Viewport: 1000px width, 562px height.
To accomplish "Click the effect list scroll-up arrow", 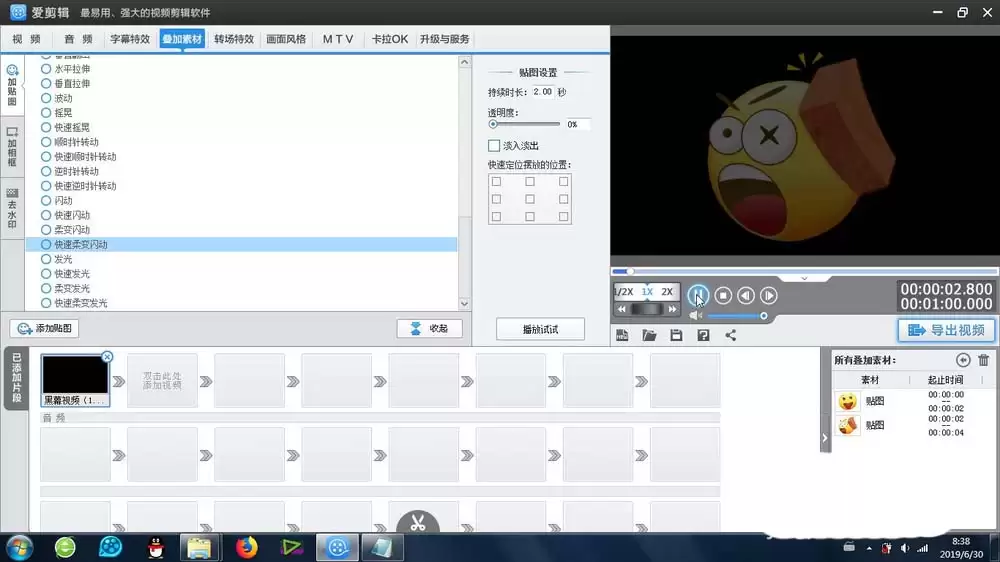I will [x=464, y=62].
